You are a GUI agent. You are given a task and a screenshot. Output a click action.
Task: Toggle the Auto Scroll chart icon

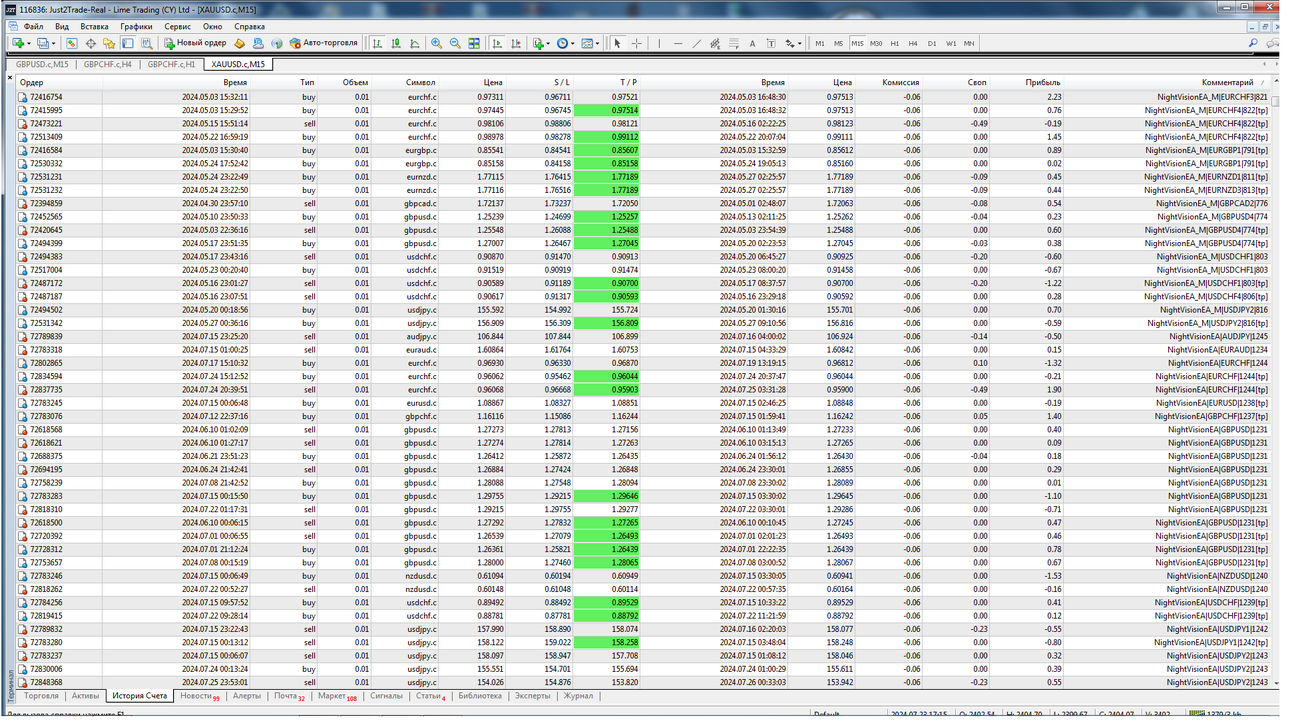point(496,43)
